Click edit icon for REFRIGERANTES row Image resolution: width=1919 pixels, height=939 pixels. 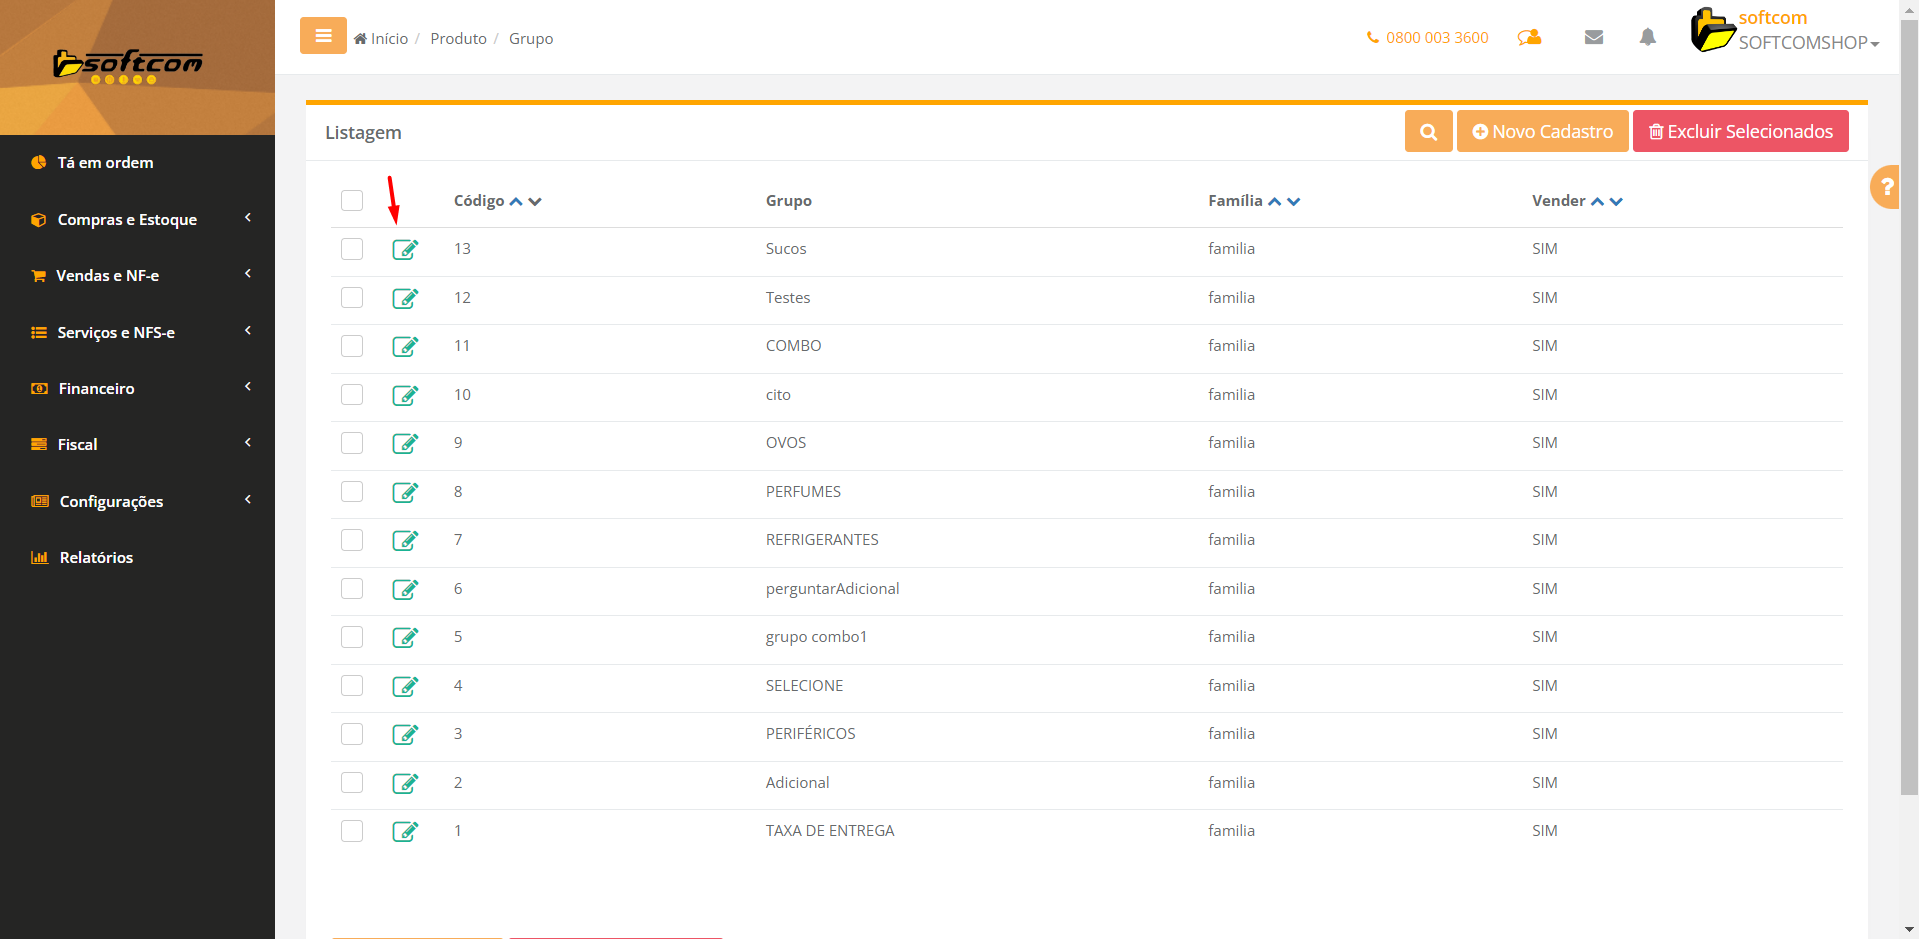pyautogui.click(x=405, y=540)
